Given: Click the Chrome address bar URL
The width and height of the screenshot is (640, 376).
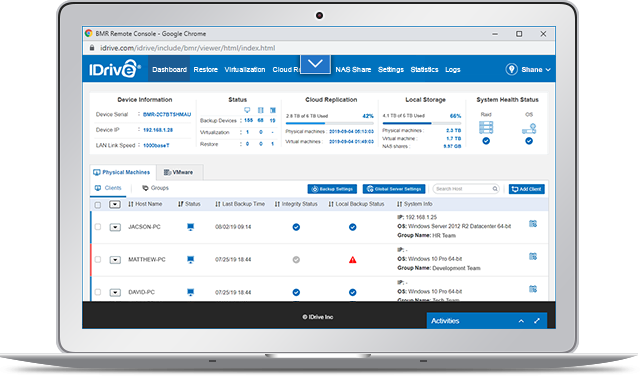Looking at the screenshot, I should [x=188, y=48].
